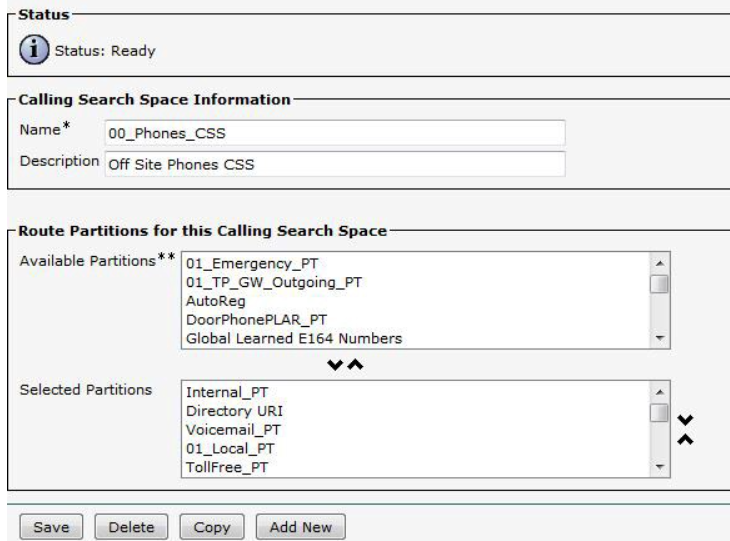730x541 pixels.
Task: Remove partition with up arrow between lists
Action: coord(355,365)
